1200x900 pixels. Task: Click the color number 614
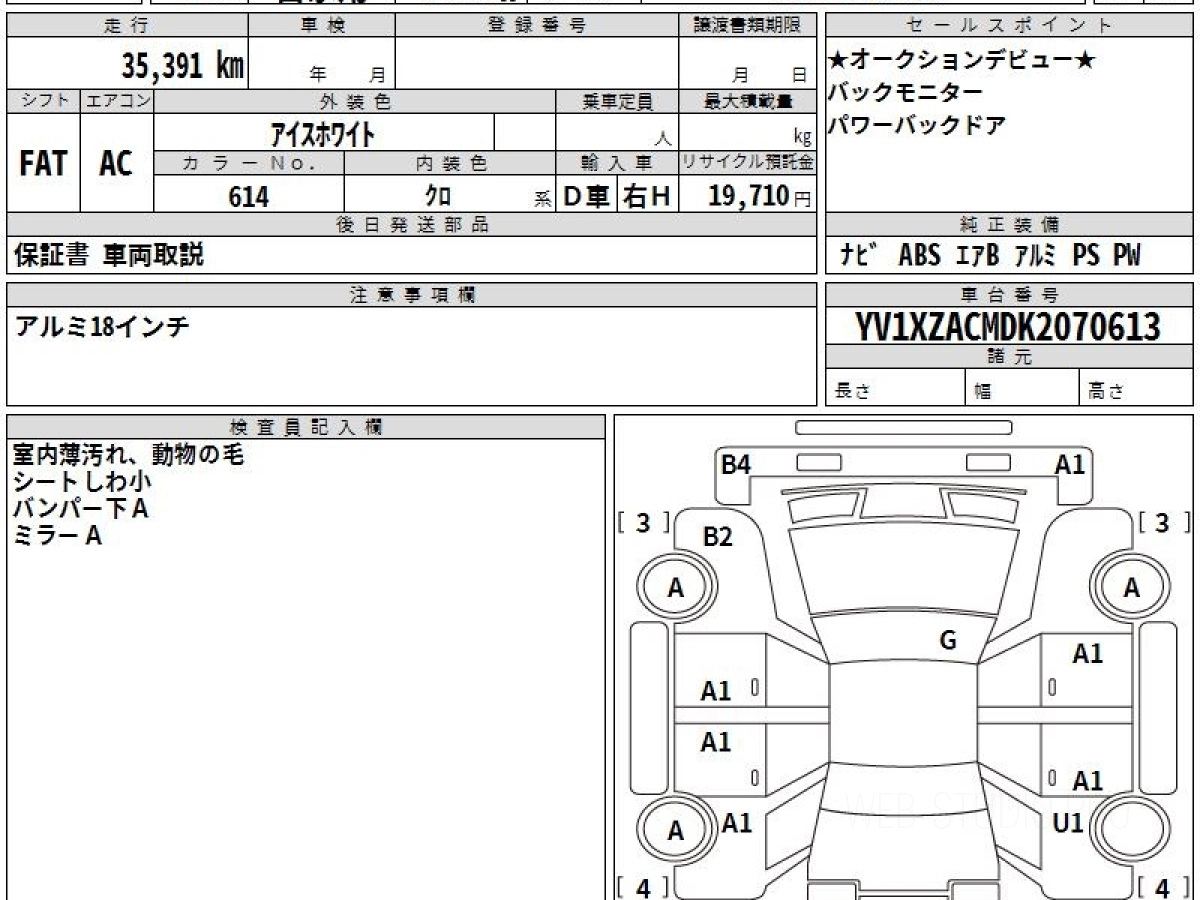click(248, 197)
